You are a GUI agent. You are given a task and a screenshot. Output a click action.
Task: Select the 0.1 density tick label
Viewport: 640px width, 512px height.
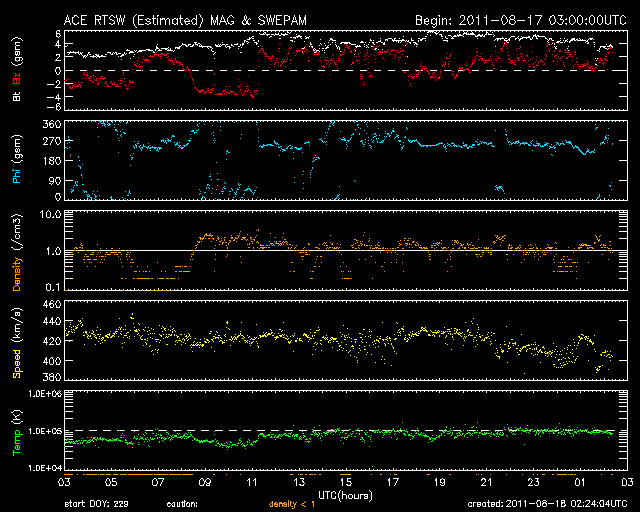(53, 287)
